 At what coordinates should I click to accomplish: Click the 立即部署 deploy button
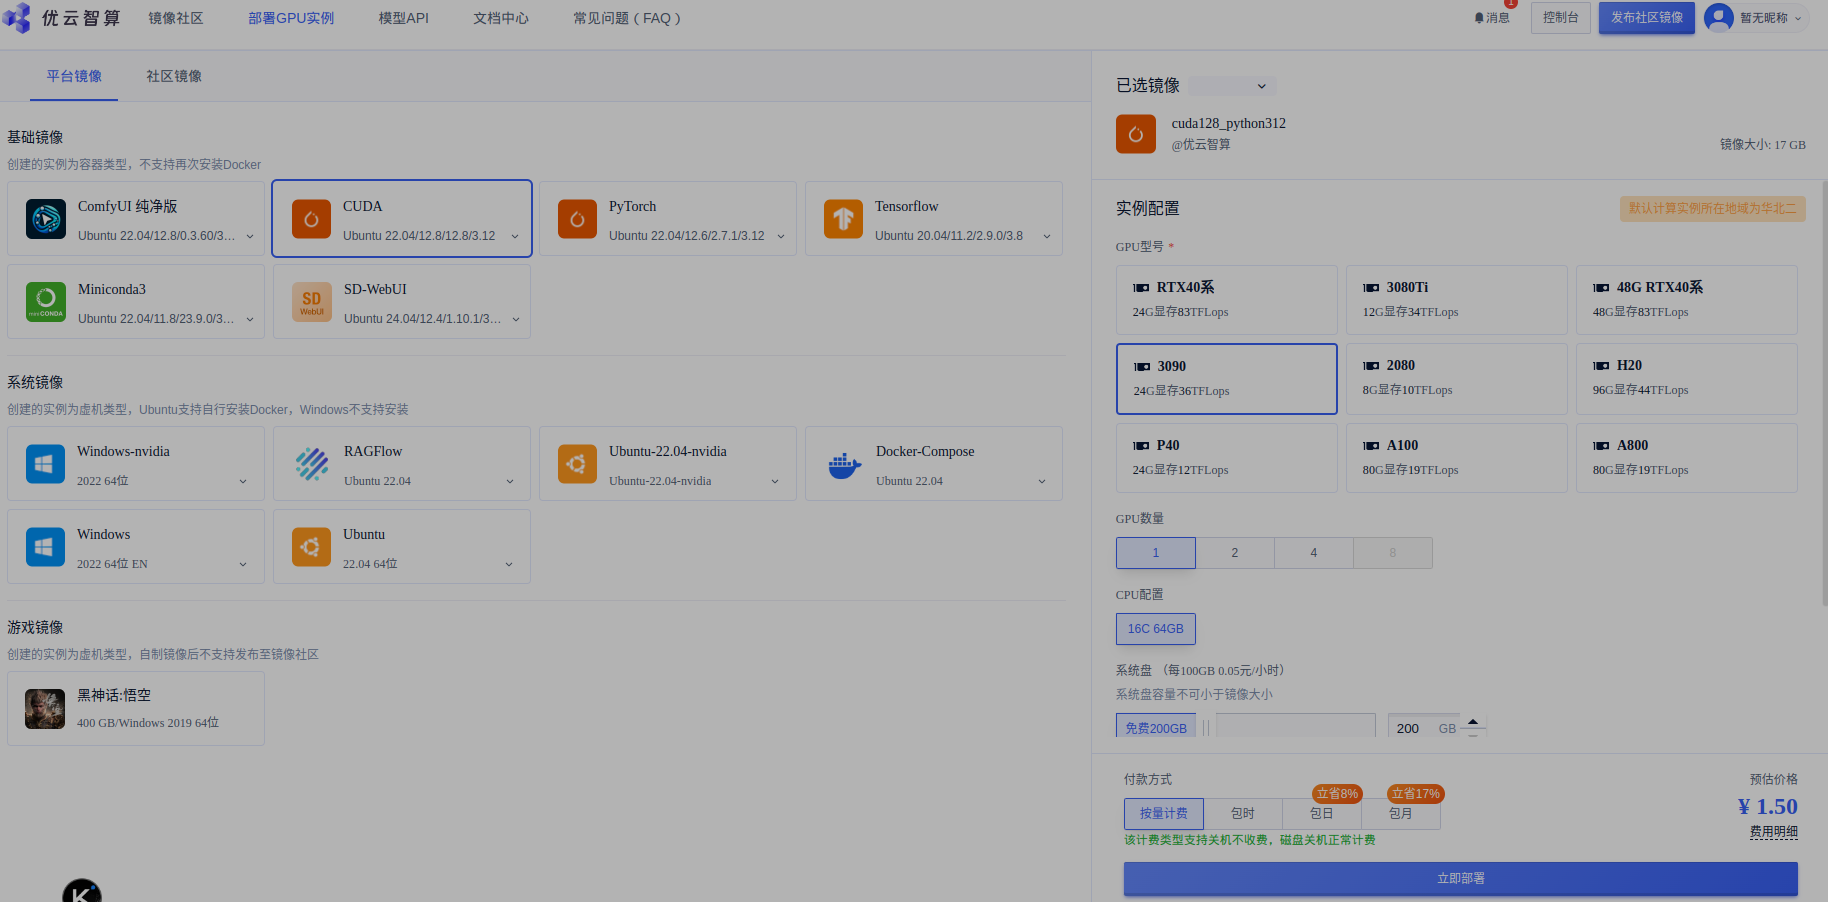click(x=1460, y=878)
